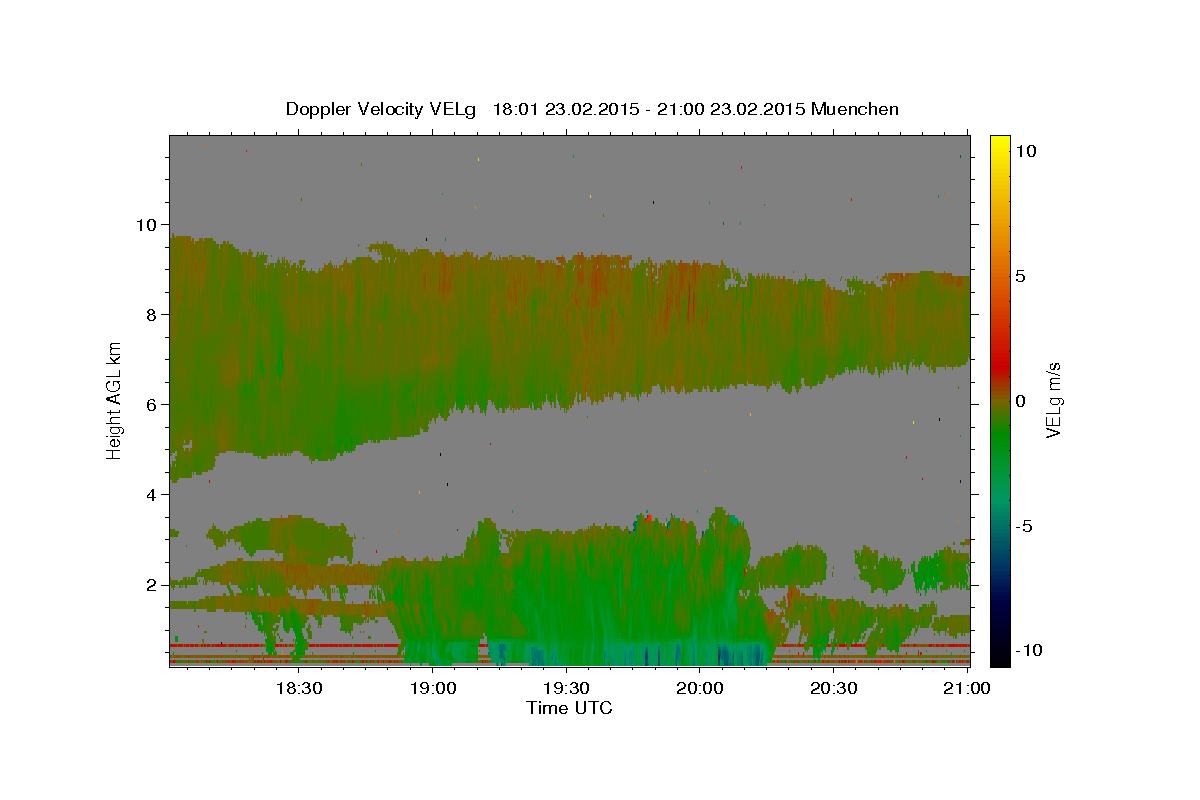Click the 20:30 time tick label
This screenshot has width=1200, height=800.
pos(833,688)
